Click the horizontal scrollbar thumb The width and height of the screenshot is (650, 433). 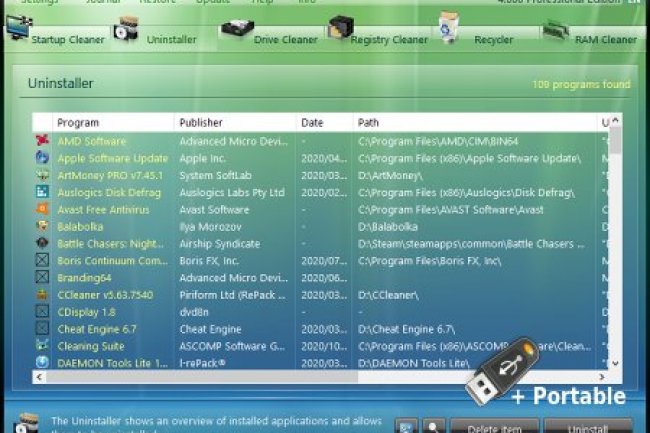coord(202,377)
